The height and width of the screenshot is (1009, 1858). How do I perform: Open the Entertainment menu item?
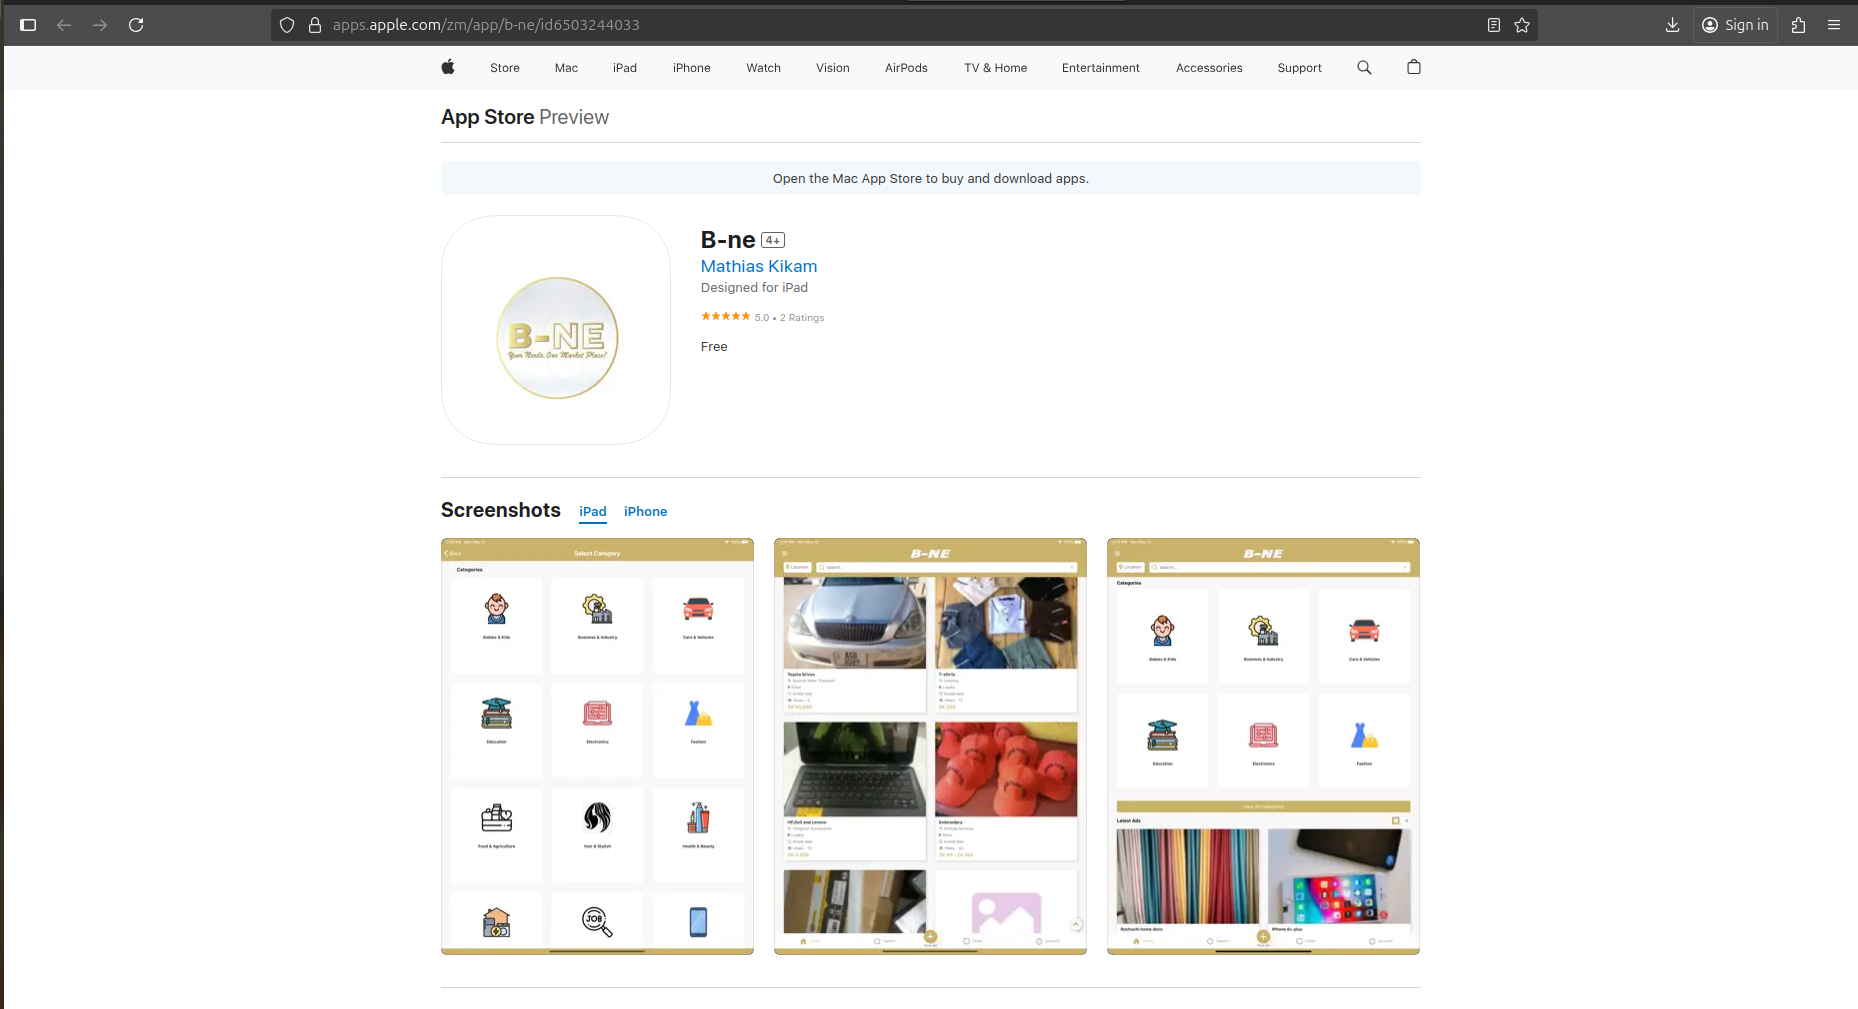coord(1100,68)
